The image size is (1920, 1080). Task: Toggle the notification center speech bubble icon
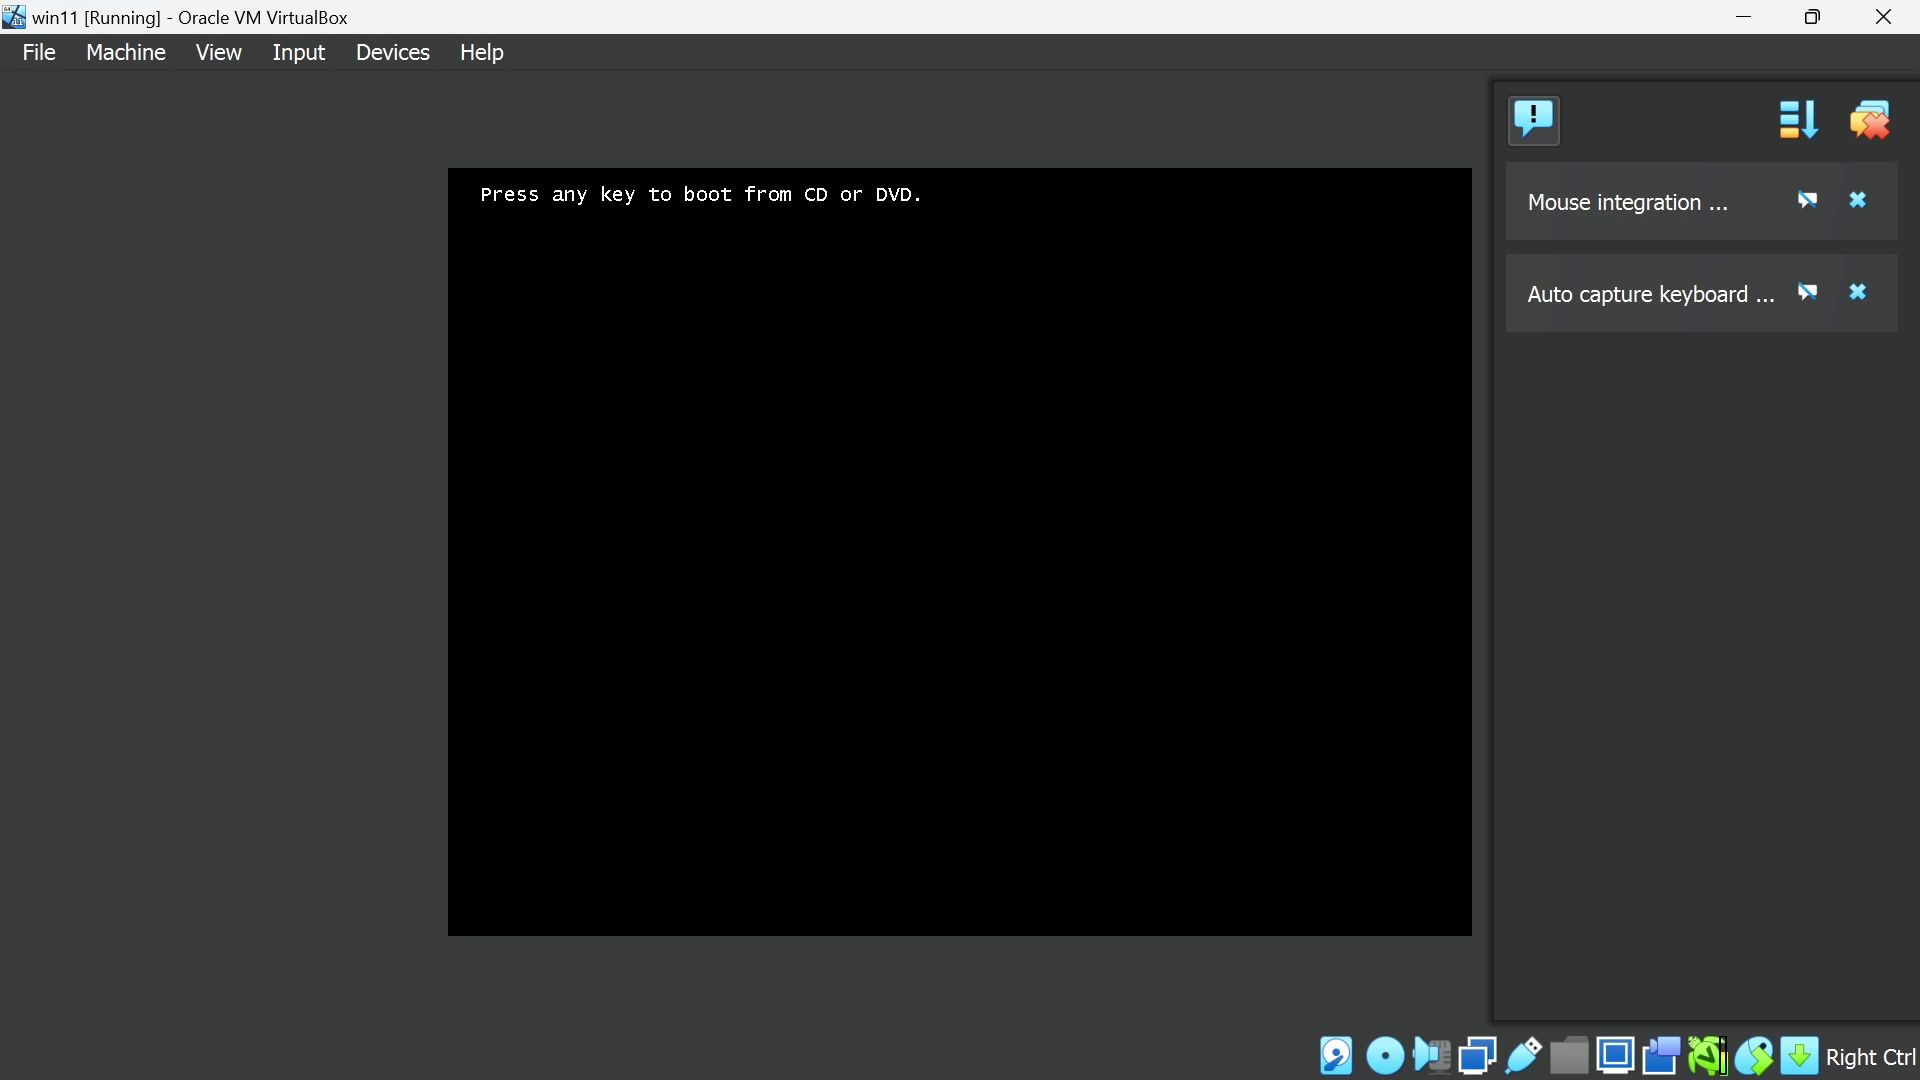click(1534, 120)
